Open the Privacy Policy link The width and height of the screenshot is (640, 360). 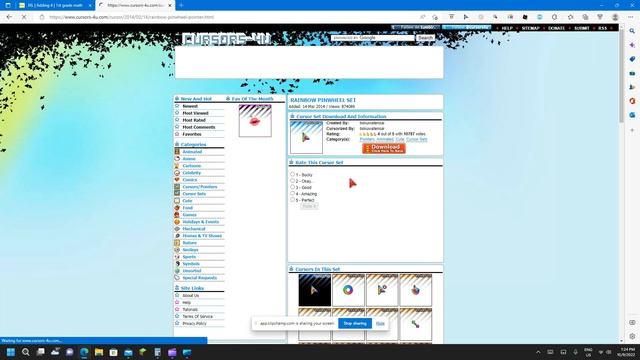point(194,323)
